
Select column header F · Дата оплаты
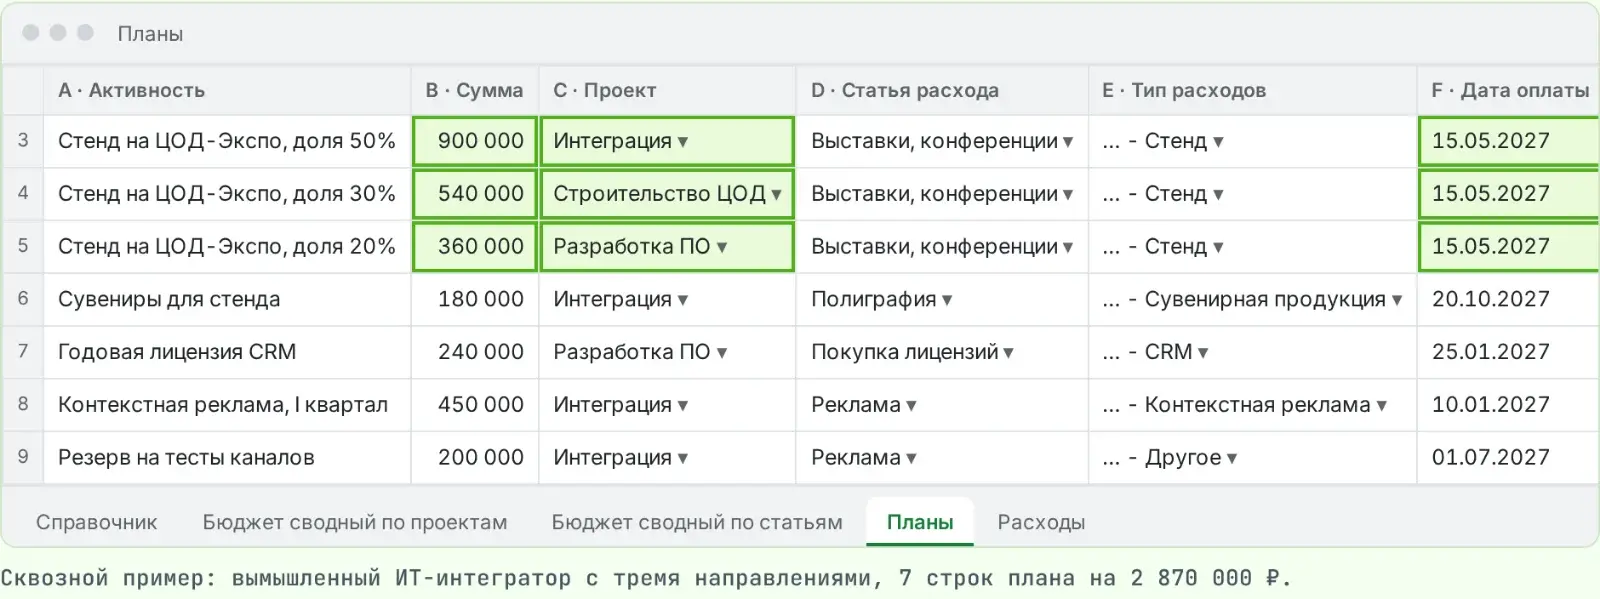click(1508, 90)
